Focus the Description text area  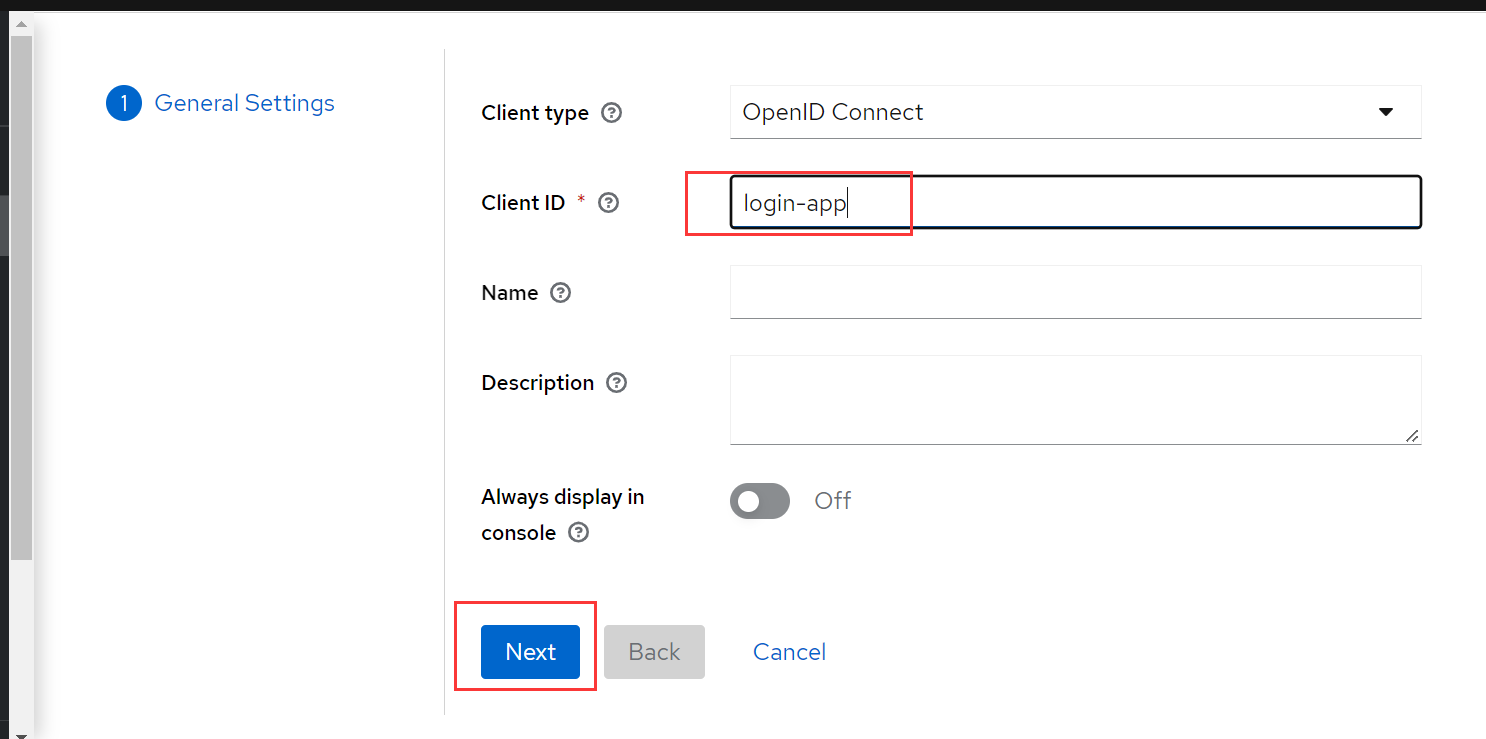[1076, 400]
